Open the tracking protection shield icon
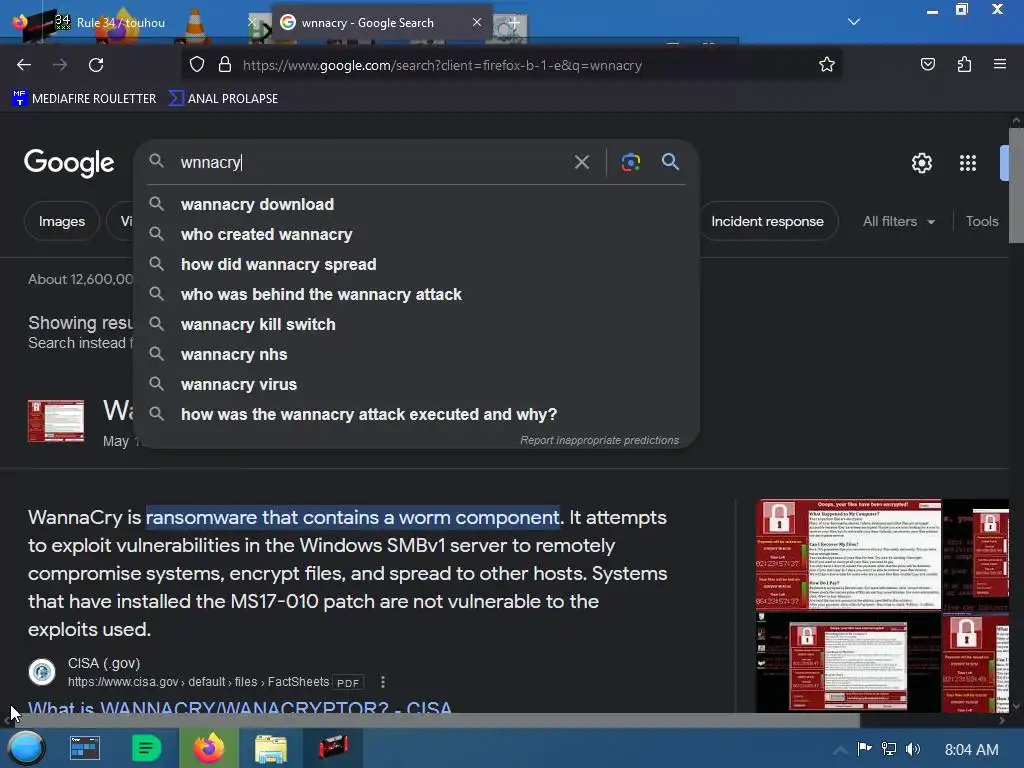This screenshot has height=768, width=1024. (x=197, y=65)
